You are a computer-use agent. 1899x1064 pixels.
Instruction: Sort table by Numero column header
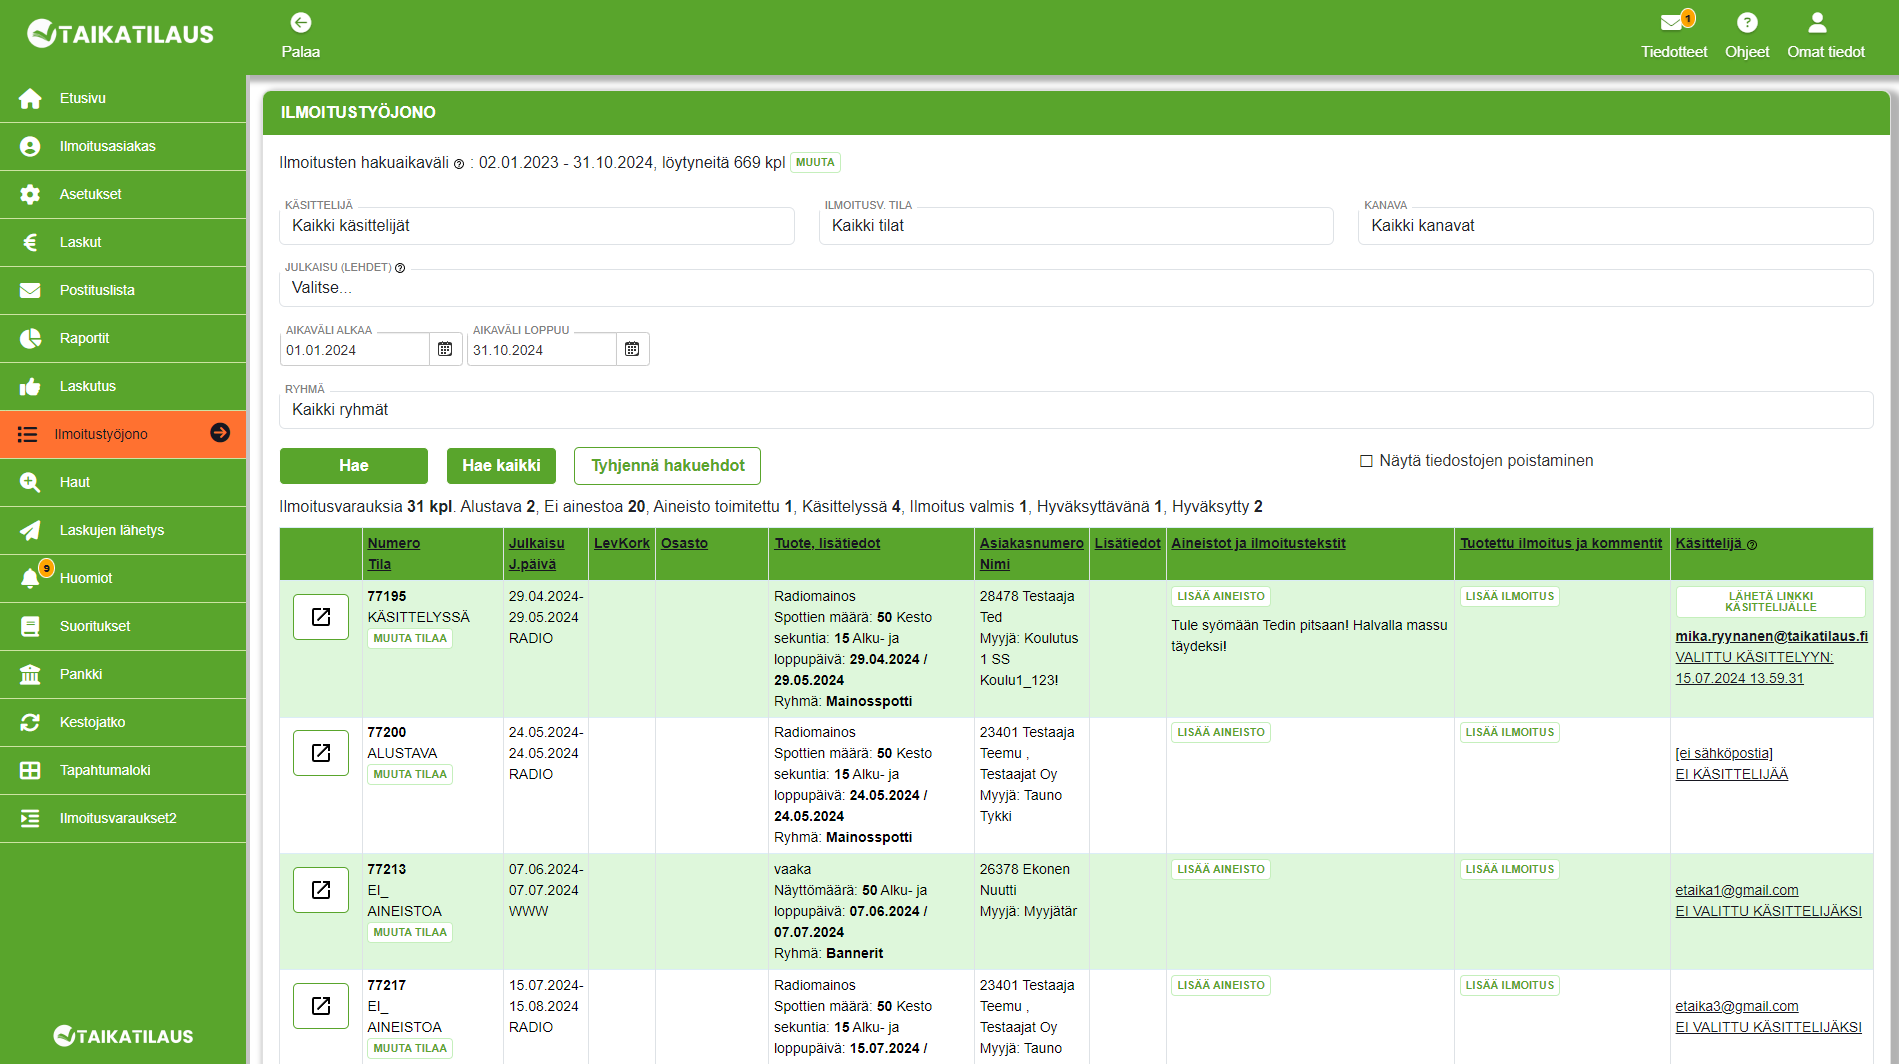point(394,543)
